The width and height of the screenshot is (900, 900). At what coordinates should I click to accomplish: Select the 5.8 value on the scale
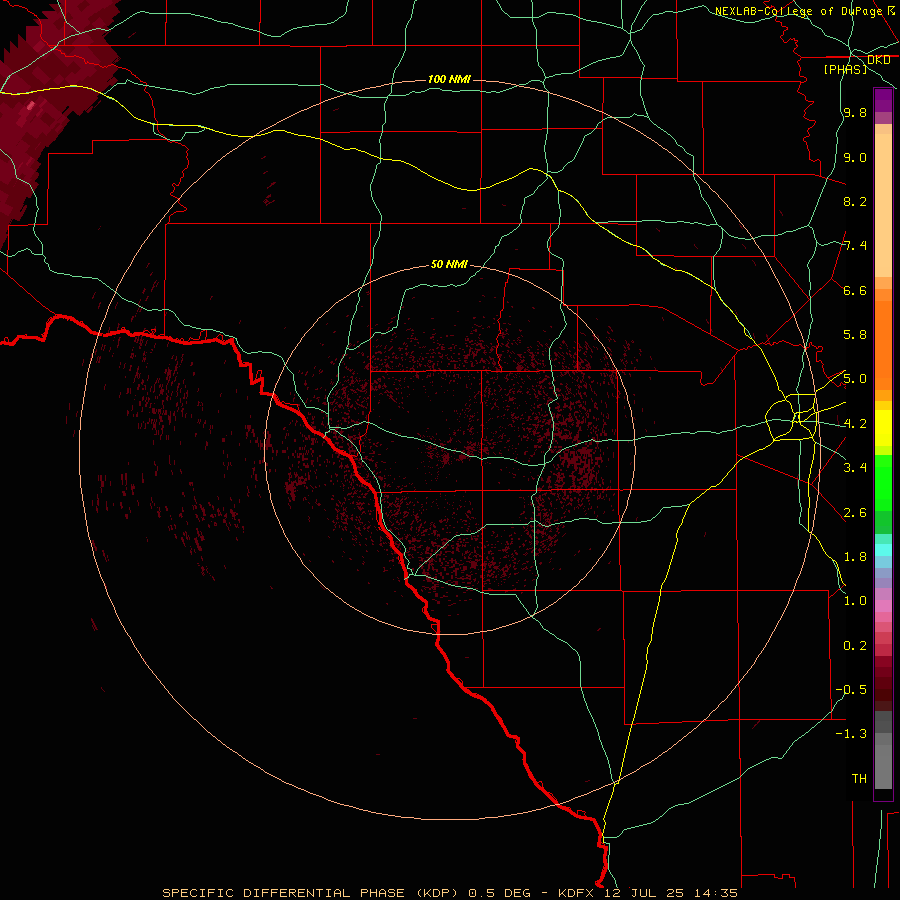tap(855, 335)
